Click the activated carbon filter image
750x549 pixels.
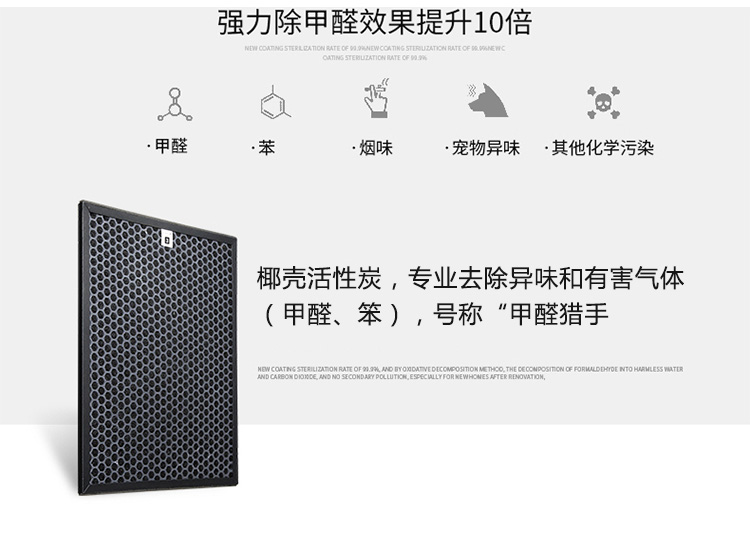point(158,348)
